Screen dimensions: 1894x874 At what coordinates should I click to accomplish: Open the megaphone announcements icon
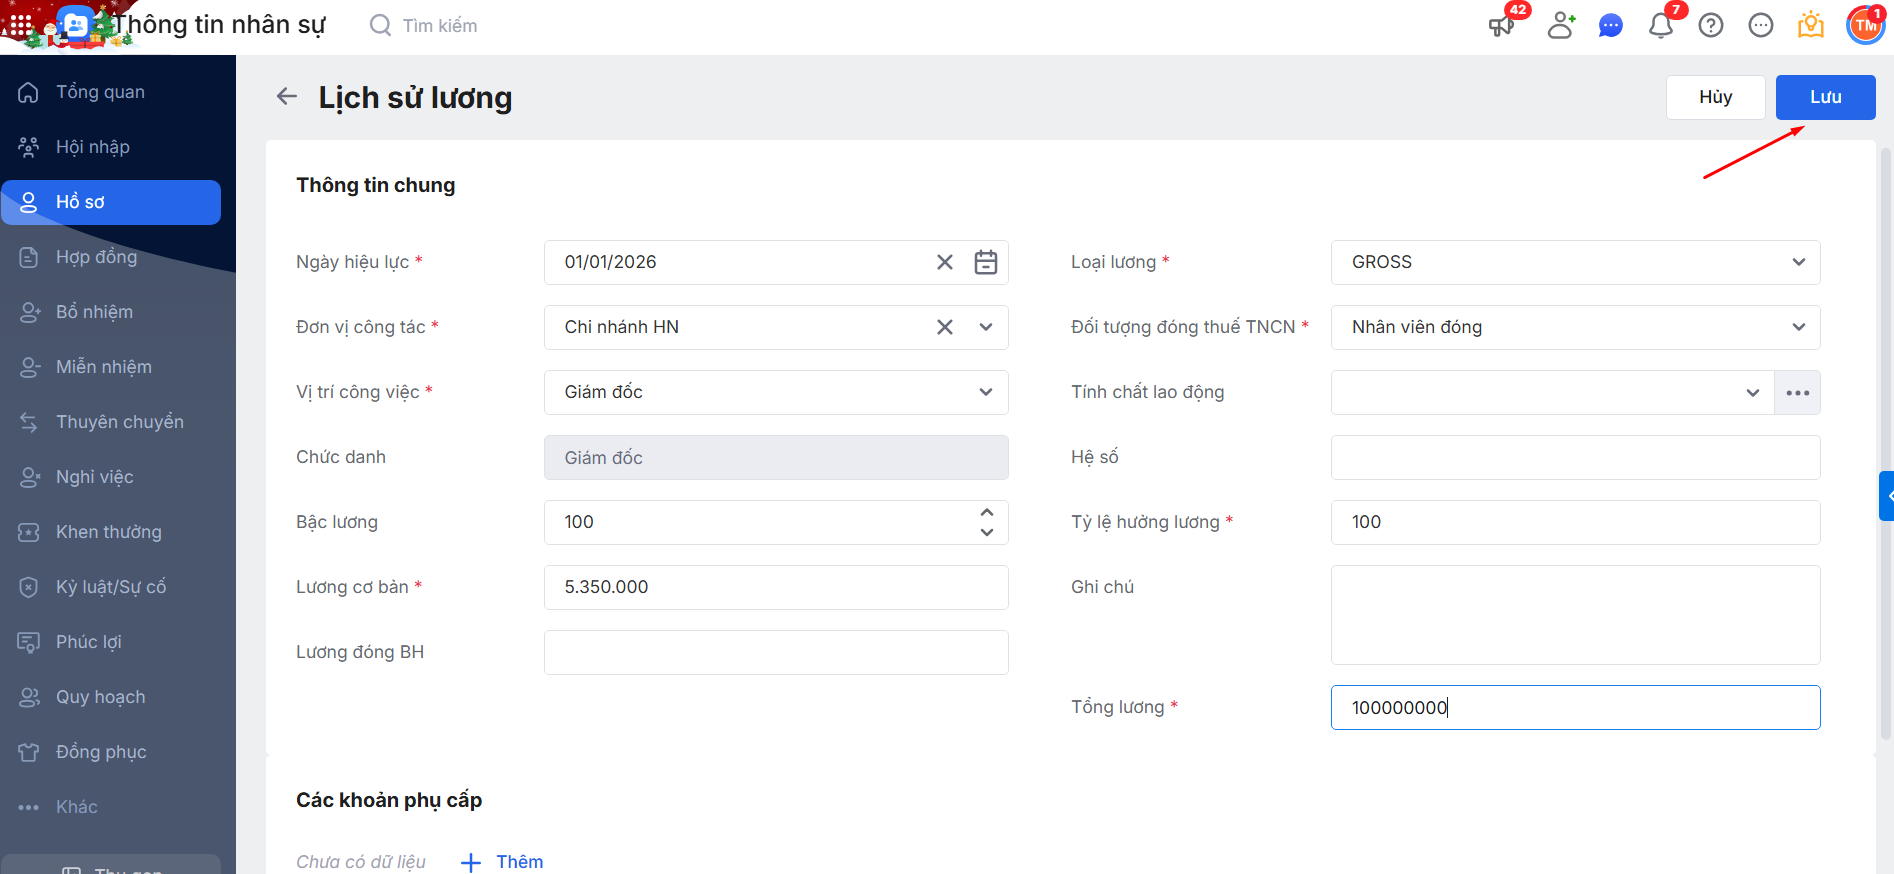coord(1501,25)
